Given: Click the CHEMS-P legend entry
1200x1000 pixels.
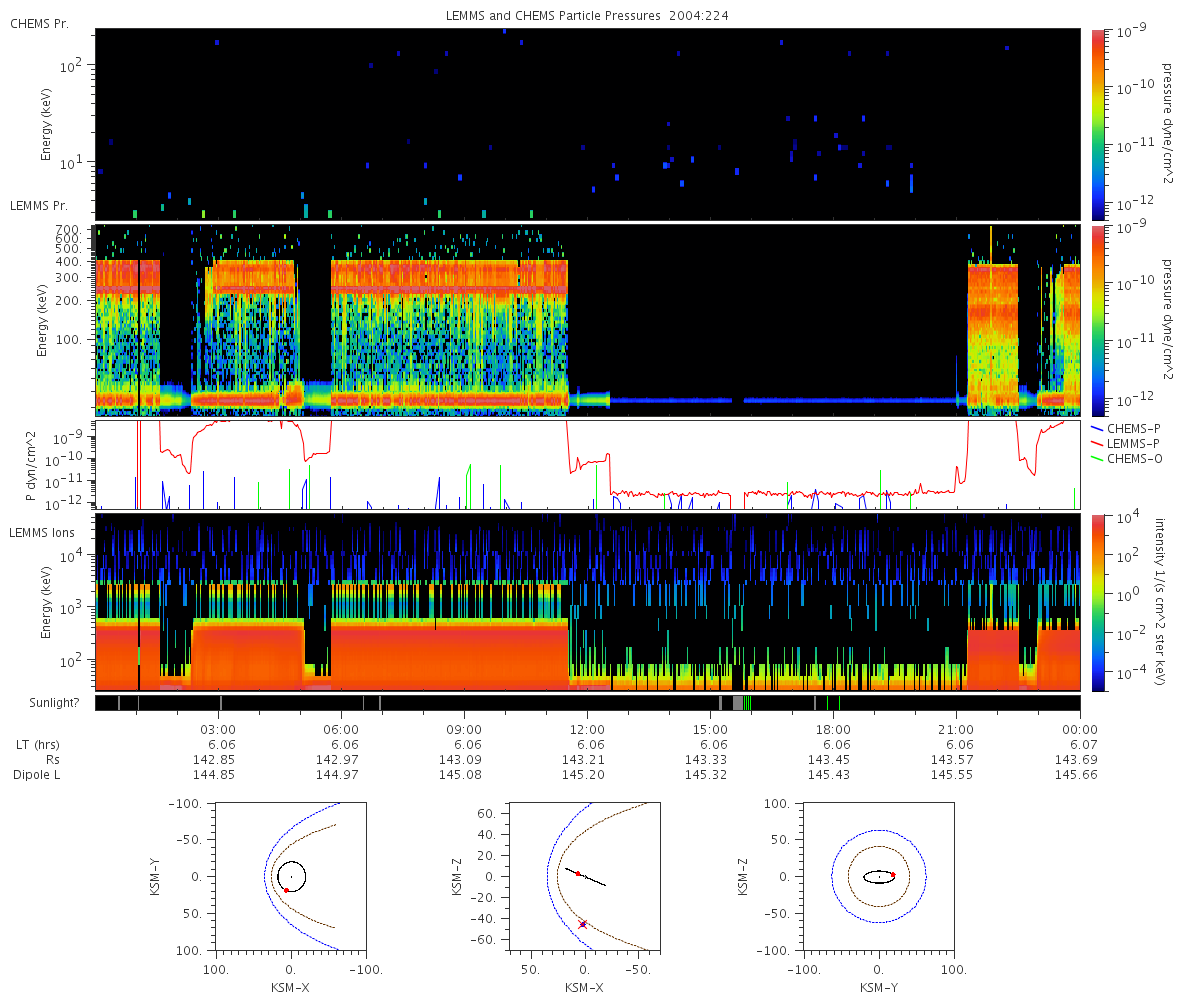Looking at the screenshot, I should (1120, 427).
